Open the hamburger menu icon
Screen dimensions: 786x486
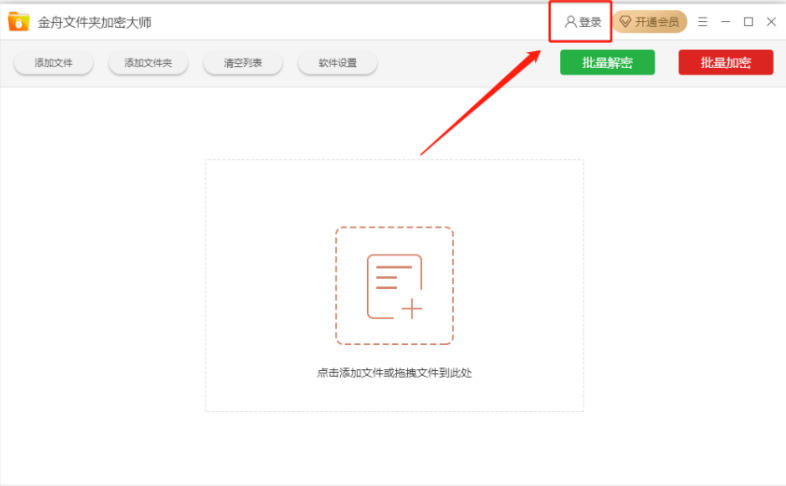point(703,22)
